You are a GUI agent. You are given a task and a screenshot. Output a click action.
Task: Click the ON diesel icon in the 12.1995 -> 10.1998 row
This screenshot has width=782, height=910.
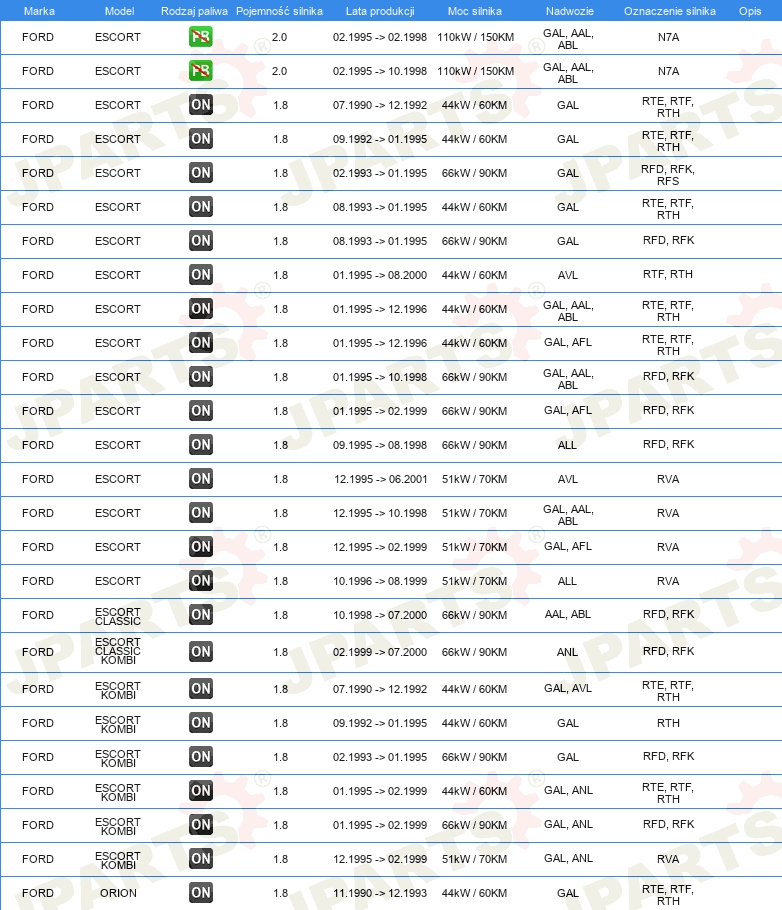201,512
